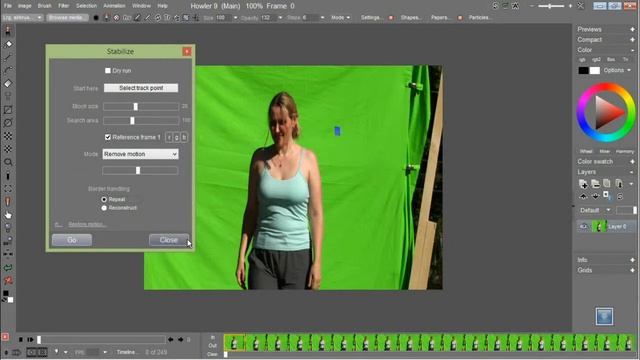Image resolution: width=640 pixels, height=360 pixels.
Task: Move layer up arrow icon
Action: tap(583, 196)
